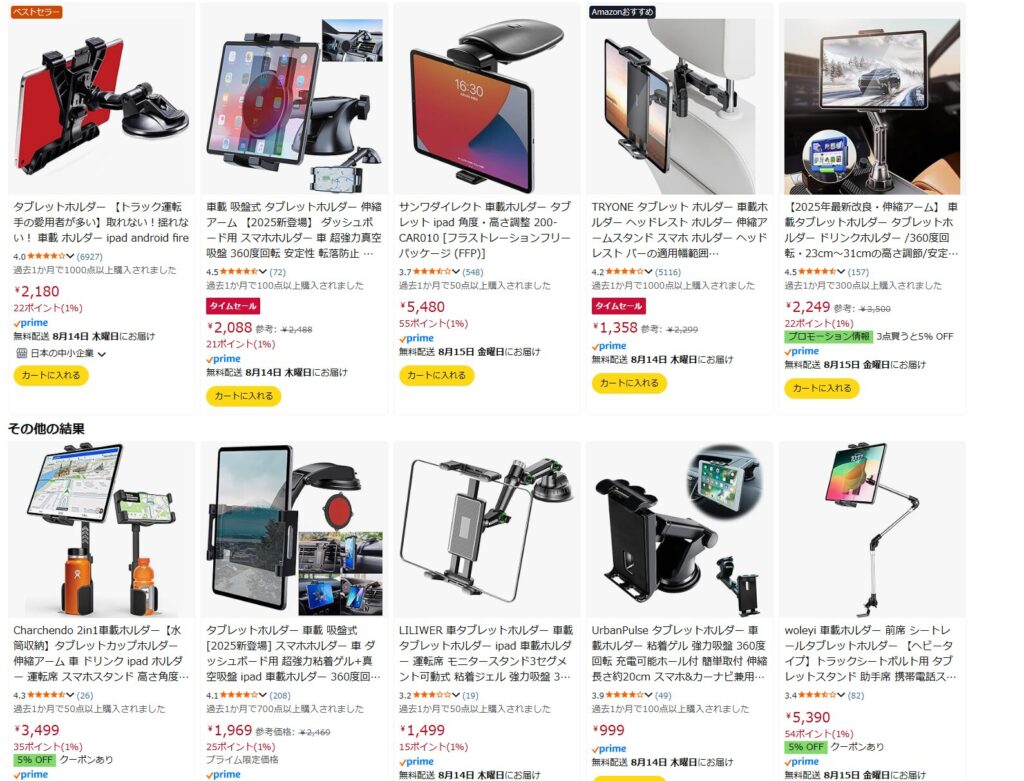Click the ベストセラー badge
Image resolution: width=1024 pixels, height=781 pixels.
pos(36,12)
